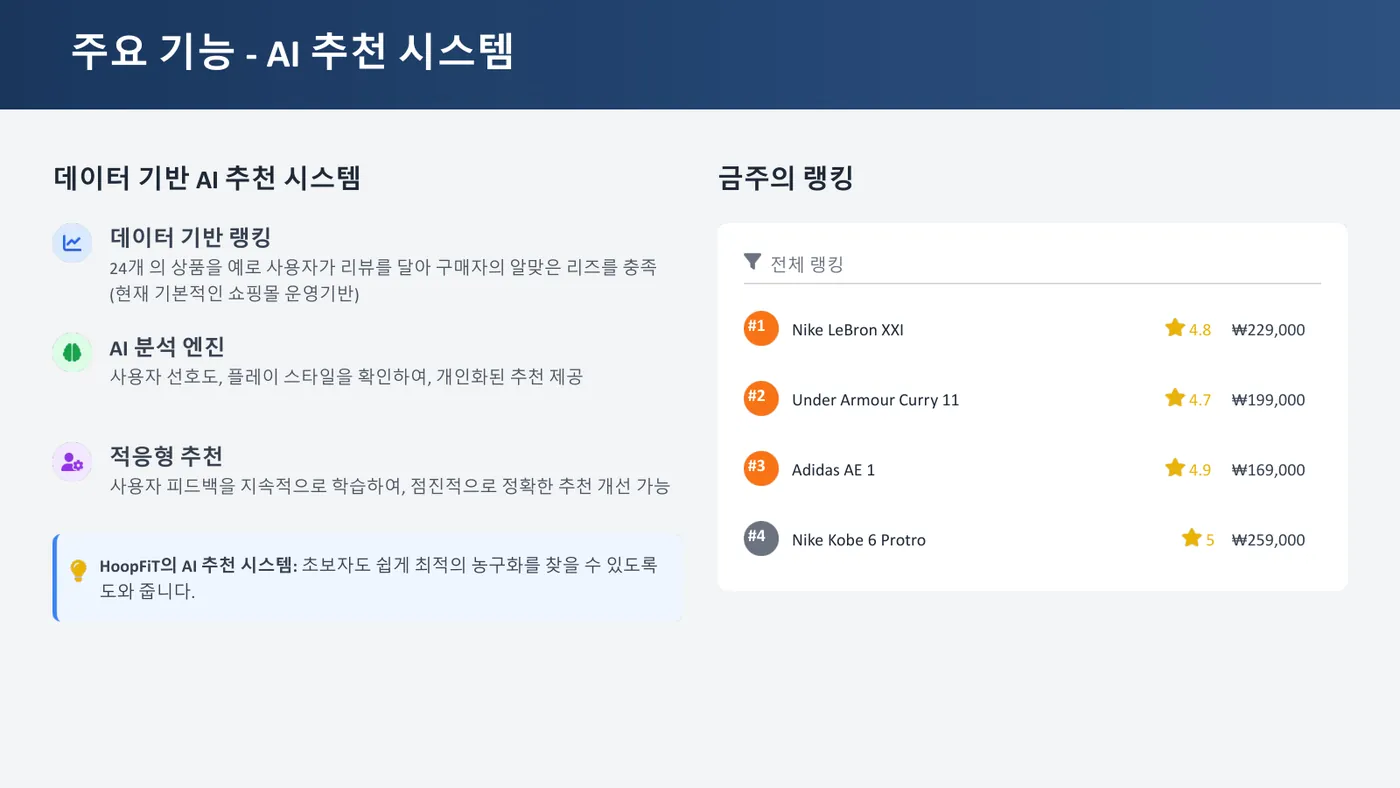
Task: Click the filter funnel icon by 전체 랭킹
Action: coord(753,262)
